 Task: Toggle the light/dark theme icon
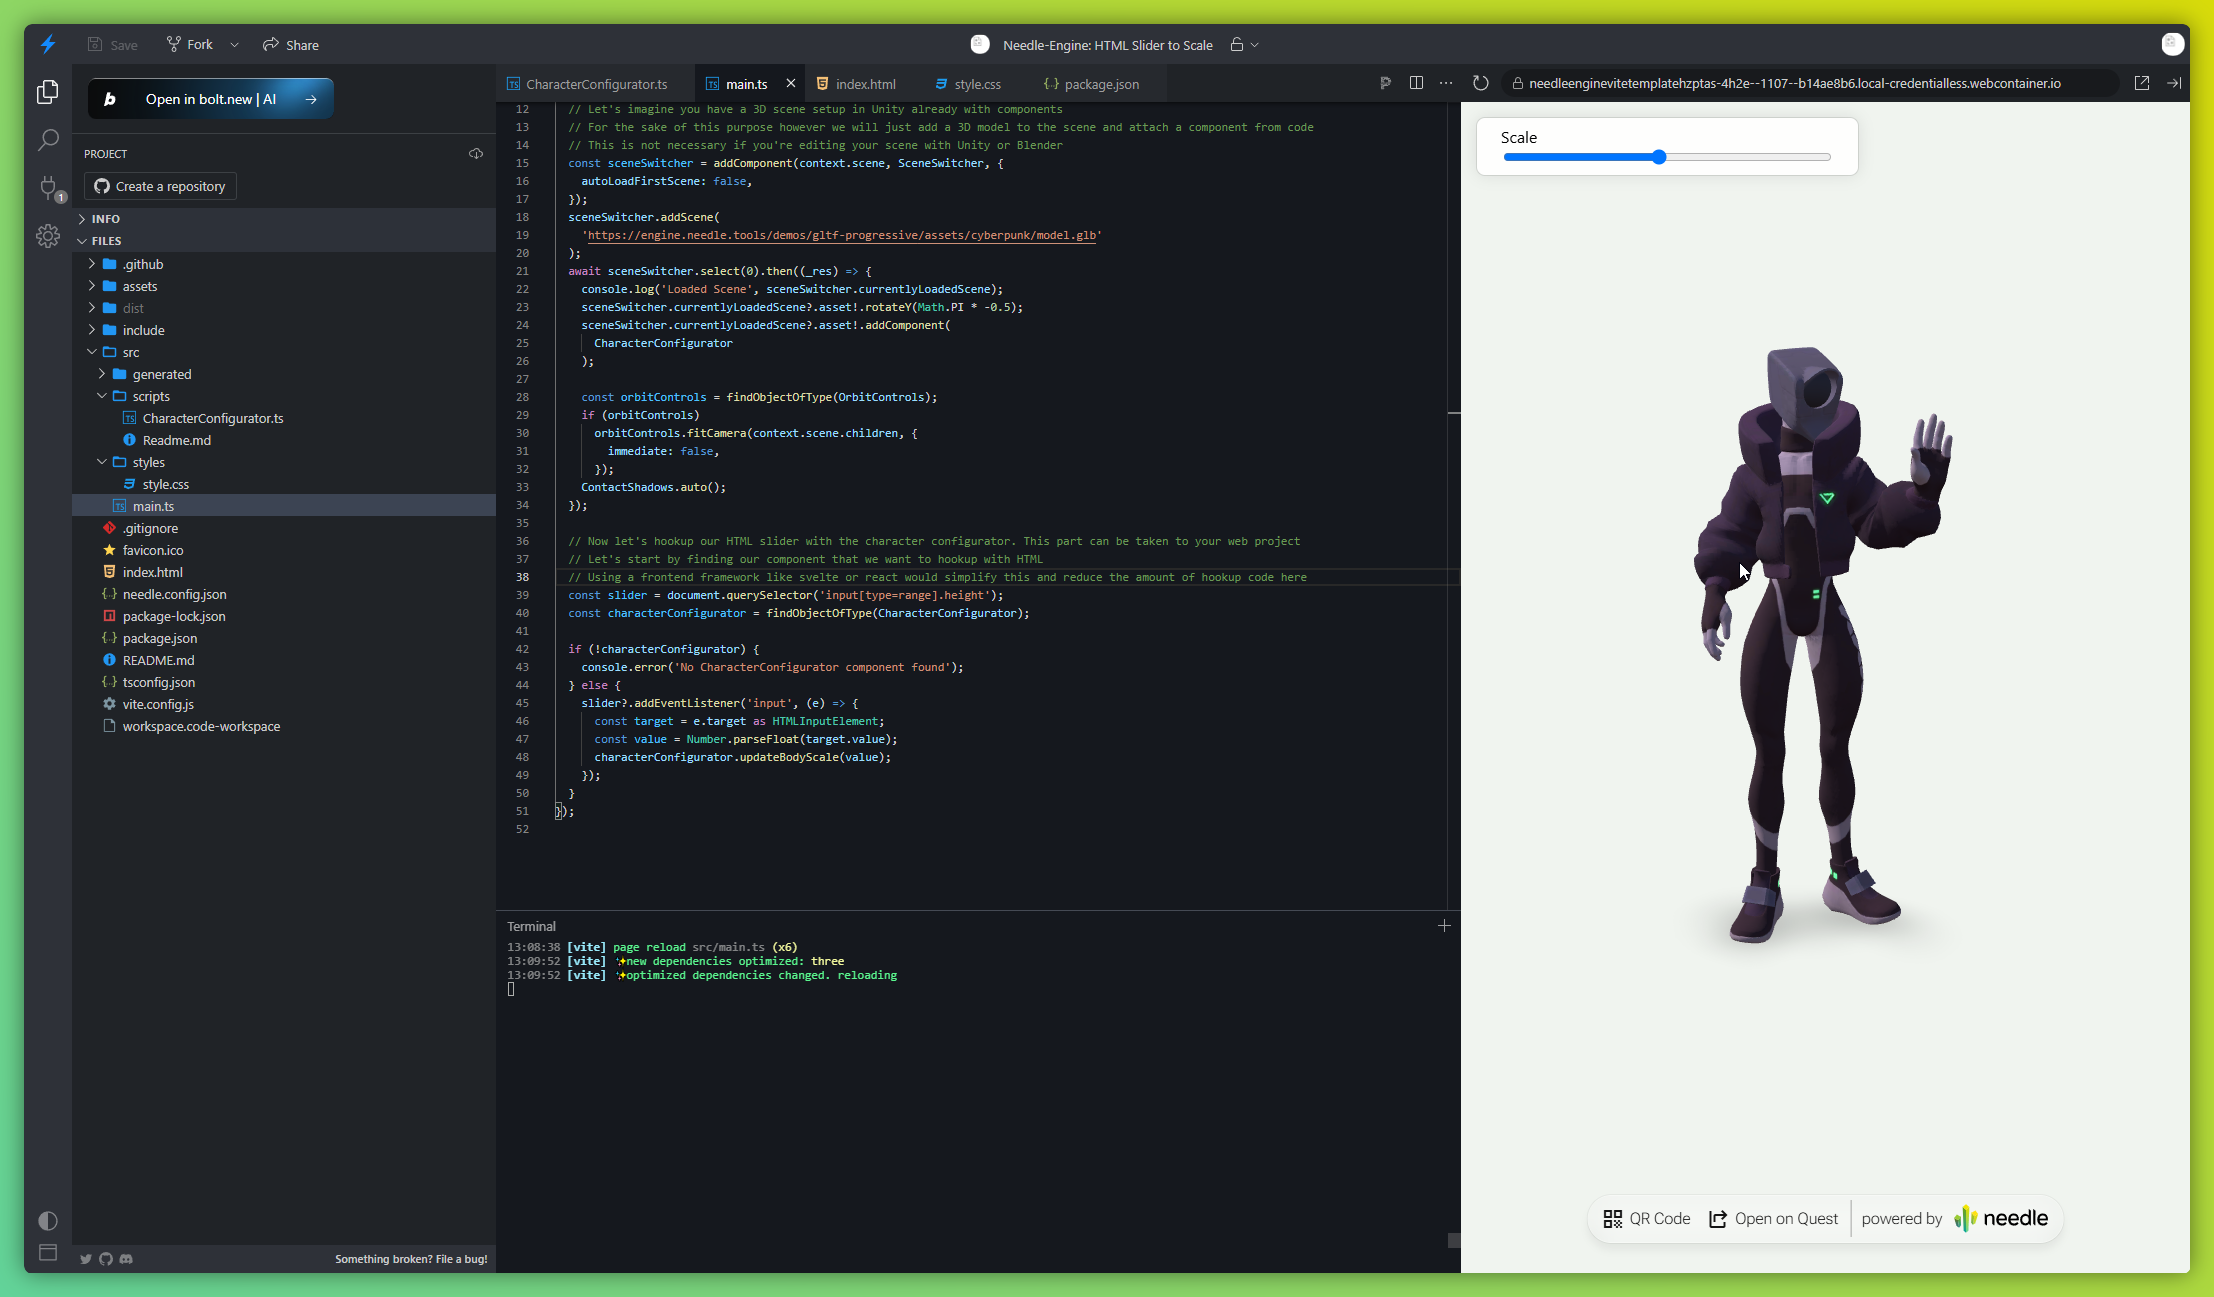point(47,1221)
